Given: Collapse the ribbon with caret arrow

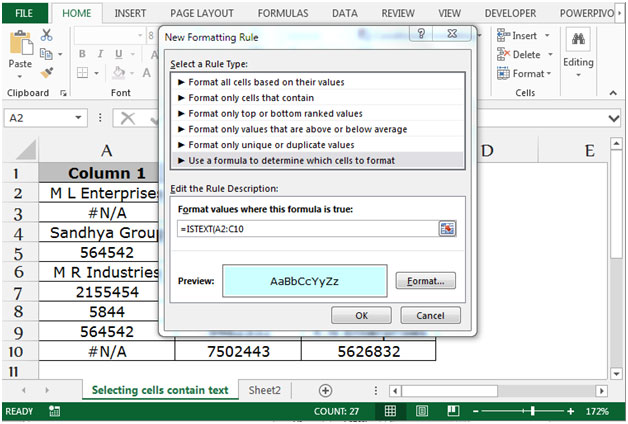Looking at the screenshot, I should [613, 93].
